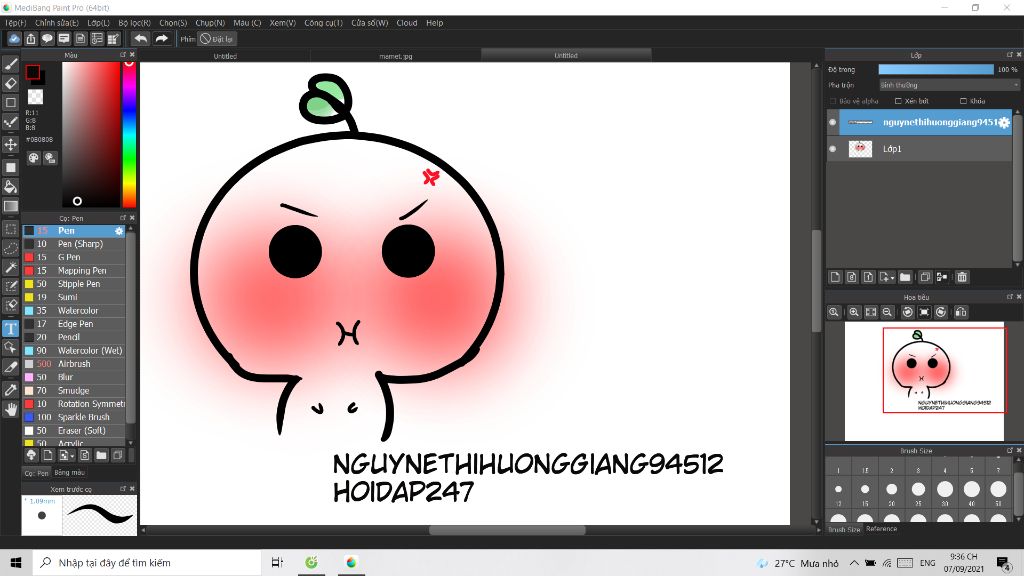The height and width of the screenshot is (576, 1024).
Task: Open the Pha trộn blending dropdown
Action: pos(948,85)
